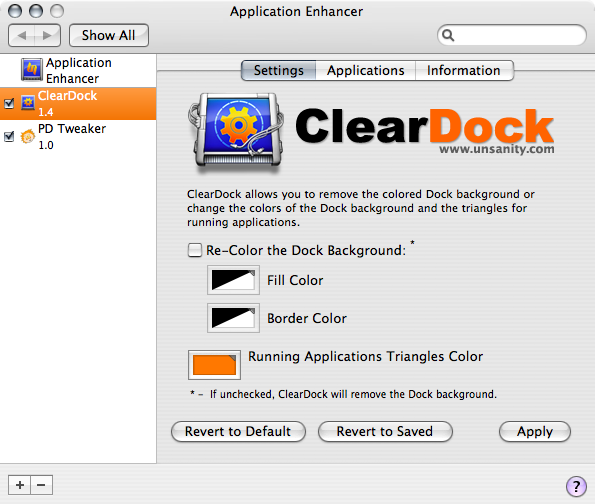595x504 pixels.
Task: Click the PD Tweaker sidebar icon
Action: [x=28, y=136]
